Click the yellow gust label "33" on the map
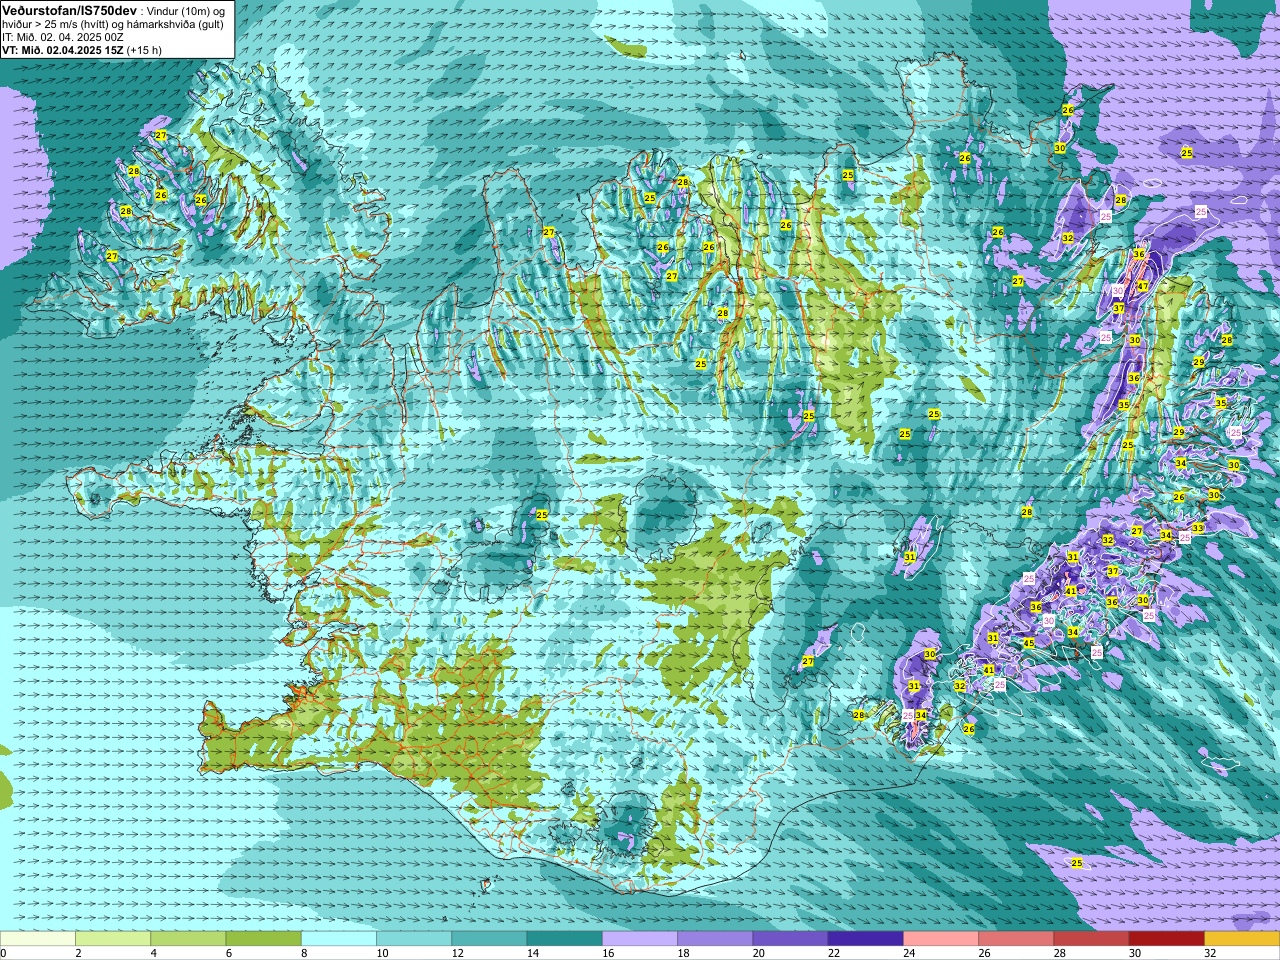Image resolution: width=1280 pixels, height=960 pixels. (x=1198, y=527)
